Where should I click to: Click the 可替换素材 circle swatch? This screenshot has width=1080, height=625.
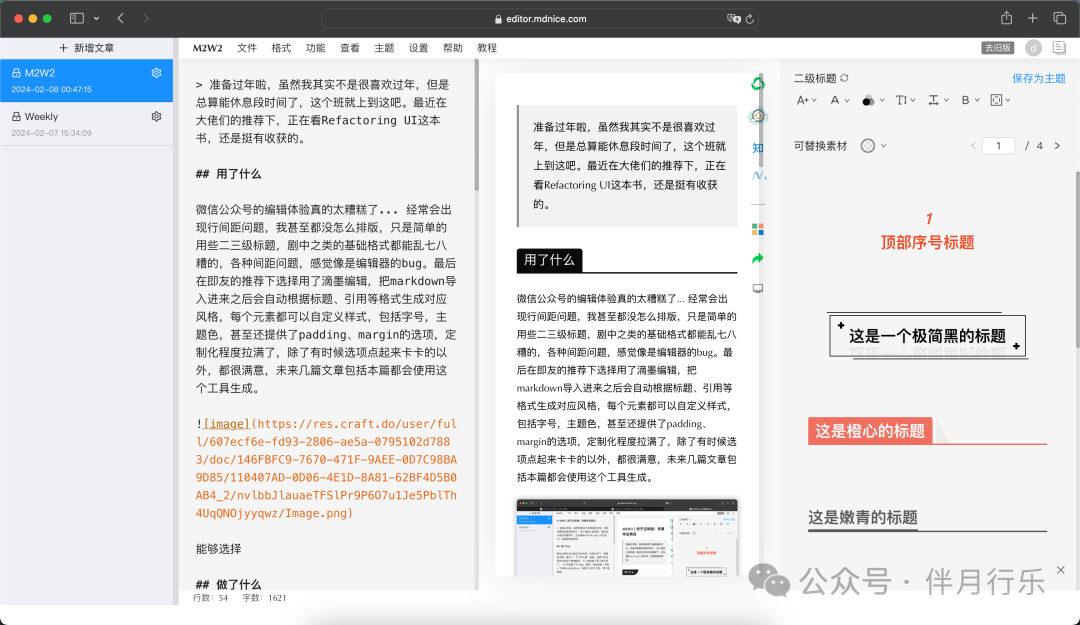click(868, 145)
